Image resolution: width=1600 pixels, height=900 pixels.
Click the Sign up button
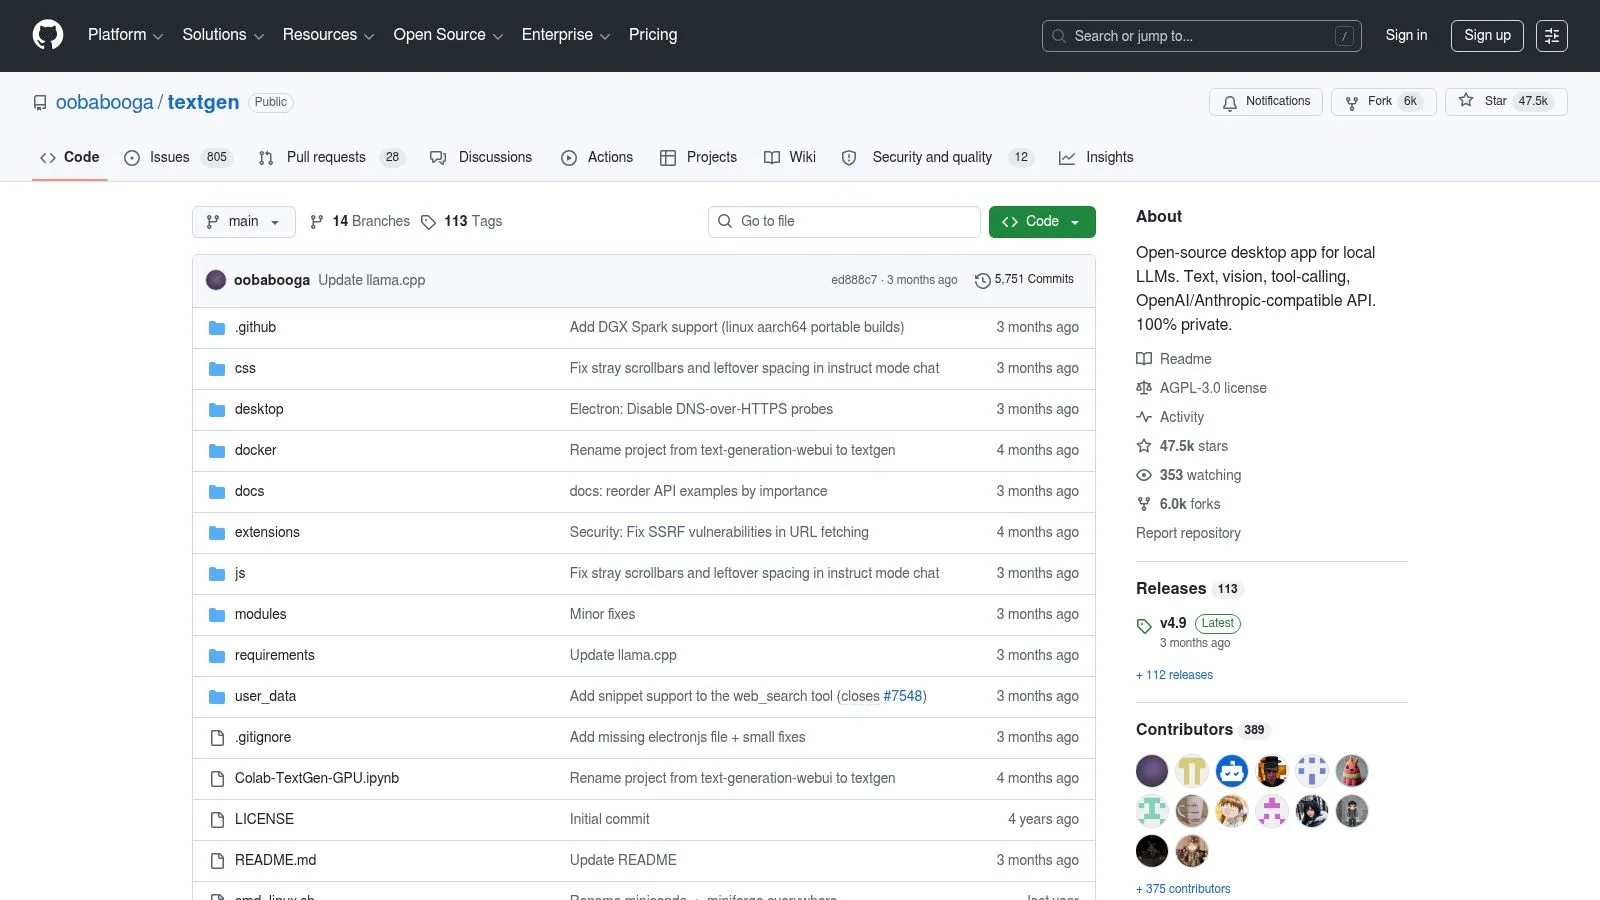coord(1487,36)
